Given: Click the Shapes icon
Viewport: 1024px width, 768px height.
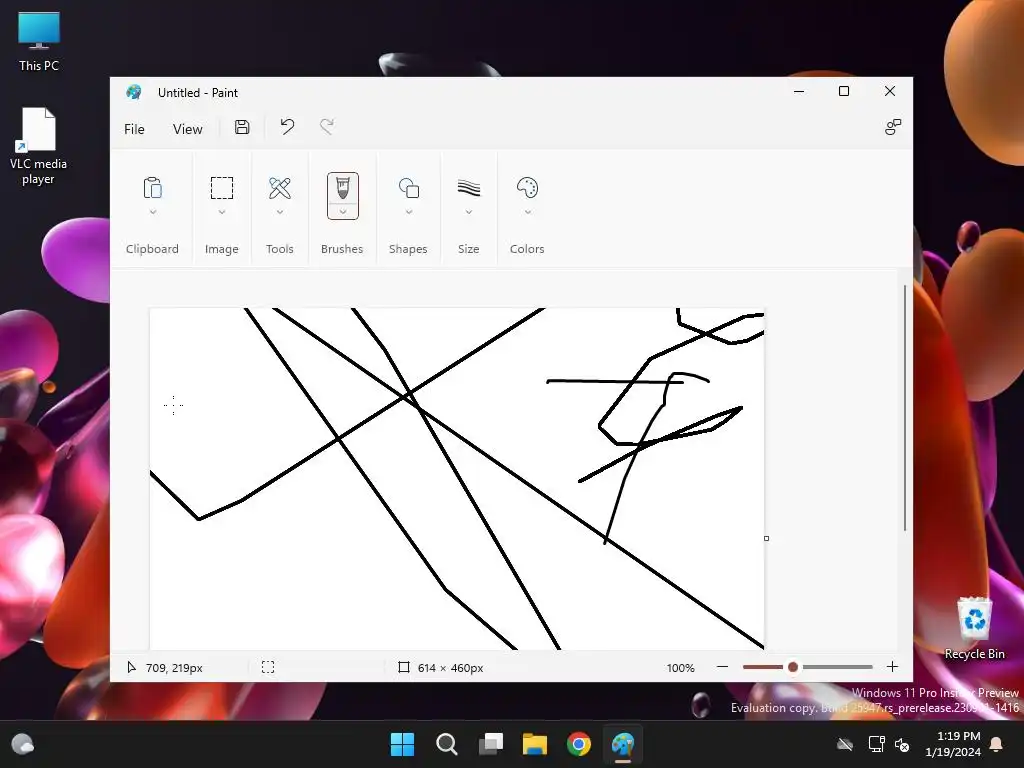Looking at the screenshot, I should point(409,188).
